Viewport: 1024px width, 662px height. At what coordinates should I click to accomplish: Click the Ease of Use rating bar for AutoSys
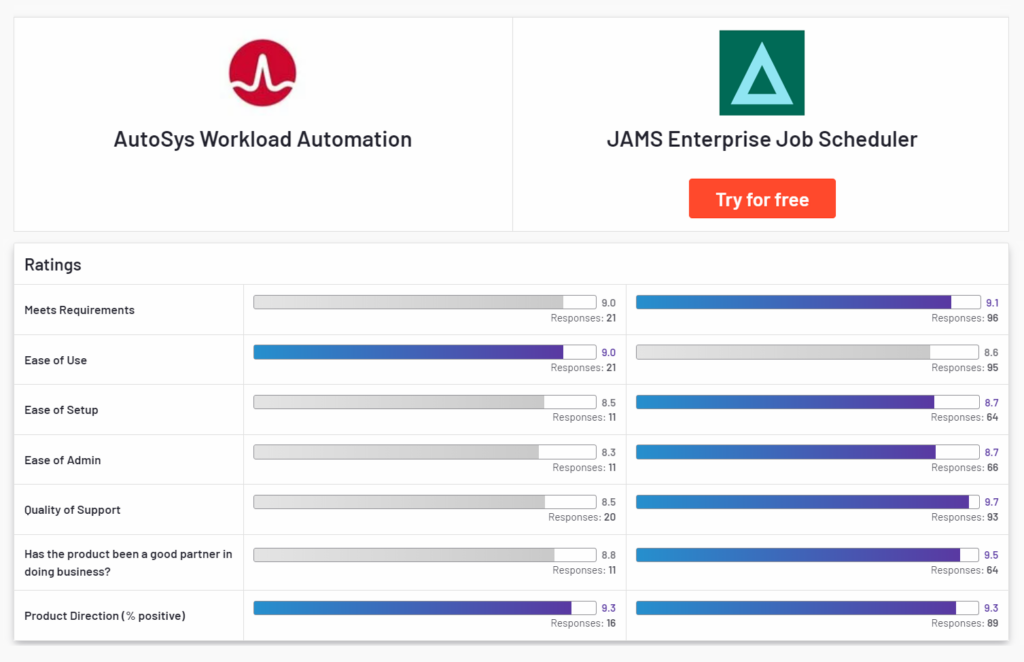420,351
